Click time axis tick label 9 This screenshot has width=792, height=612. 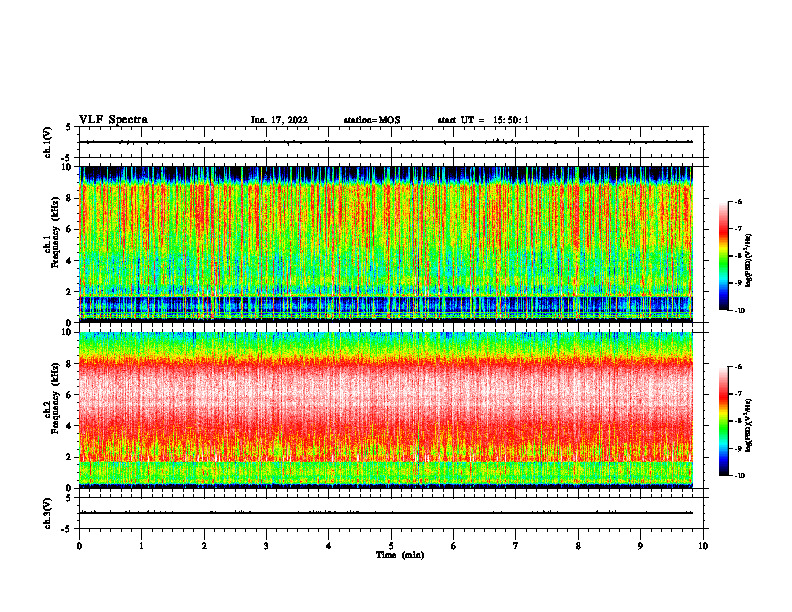click(640, 546)
